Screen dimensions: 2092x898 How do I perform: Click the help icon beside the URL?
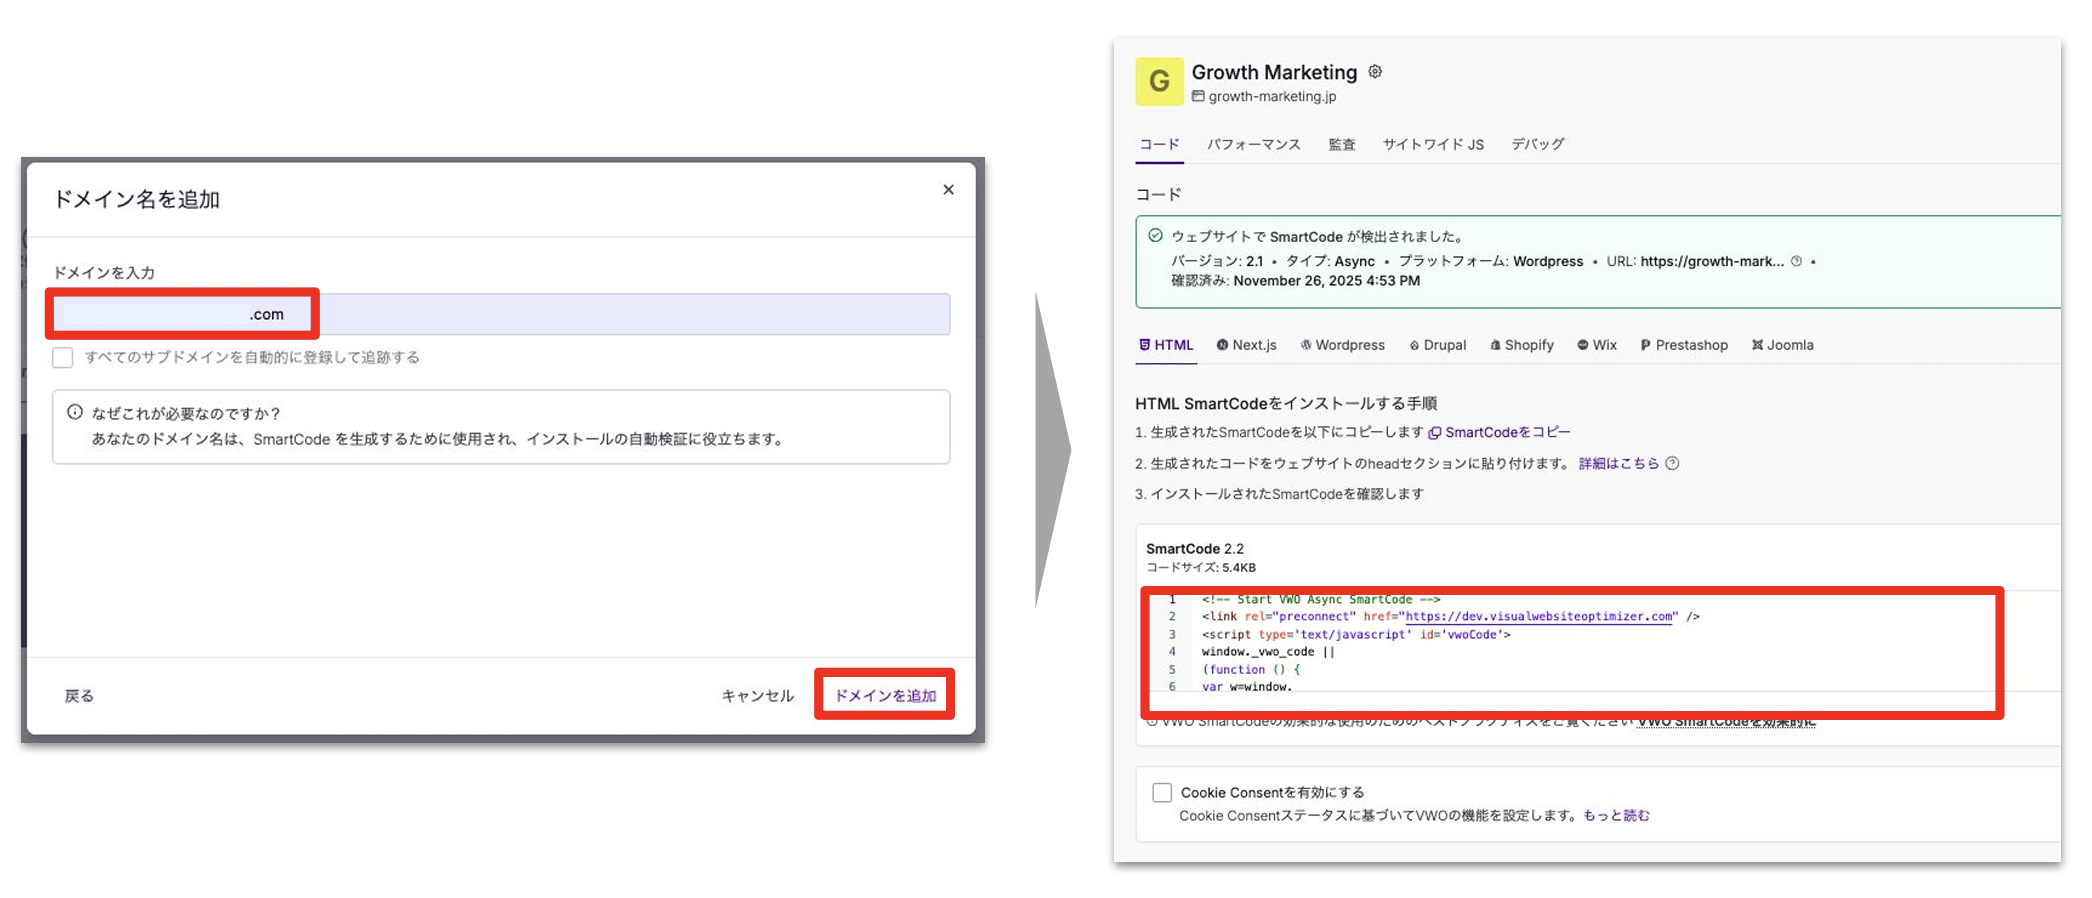[x=1796, y=261]
